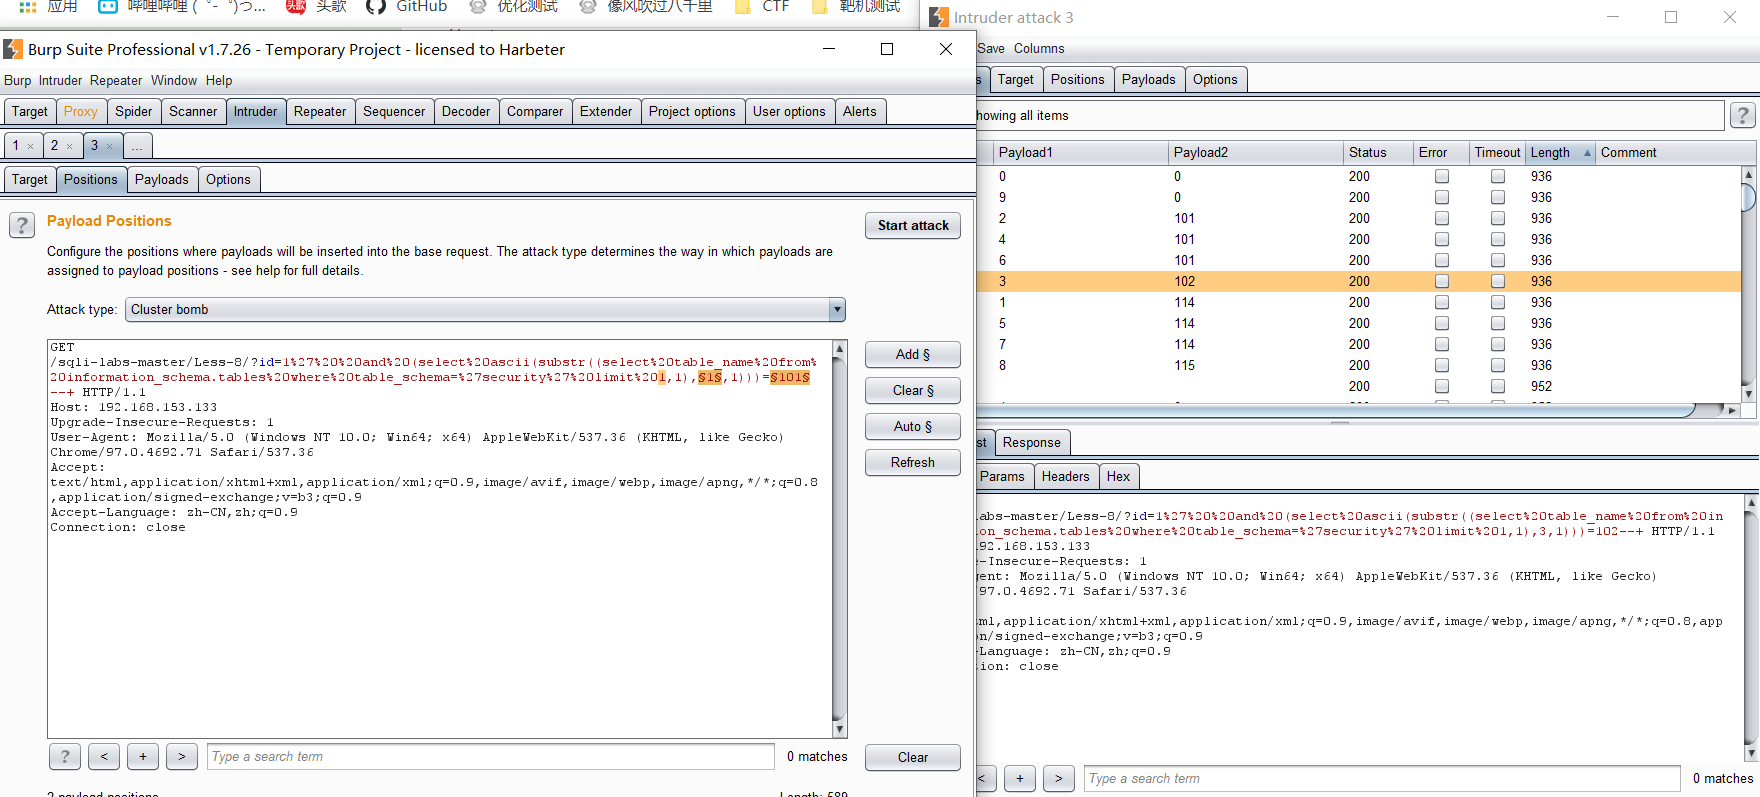Switch to the Decoder tab
Image resolution: width=1760 pixels, height=797 pixels.
click(466, 112)
